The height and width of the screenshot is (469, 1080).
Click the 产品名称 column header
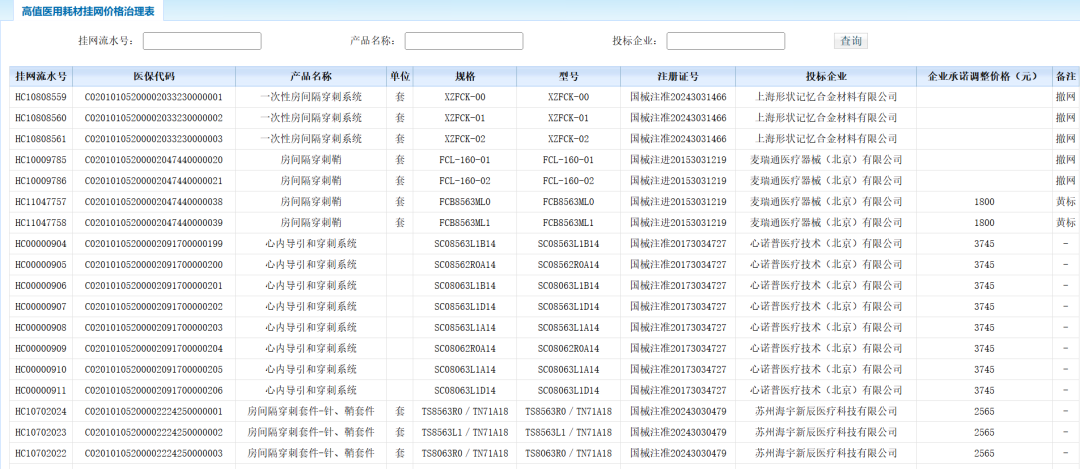(x=311, y=76)
